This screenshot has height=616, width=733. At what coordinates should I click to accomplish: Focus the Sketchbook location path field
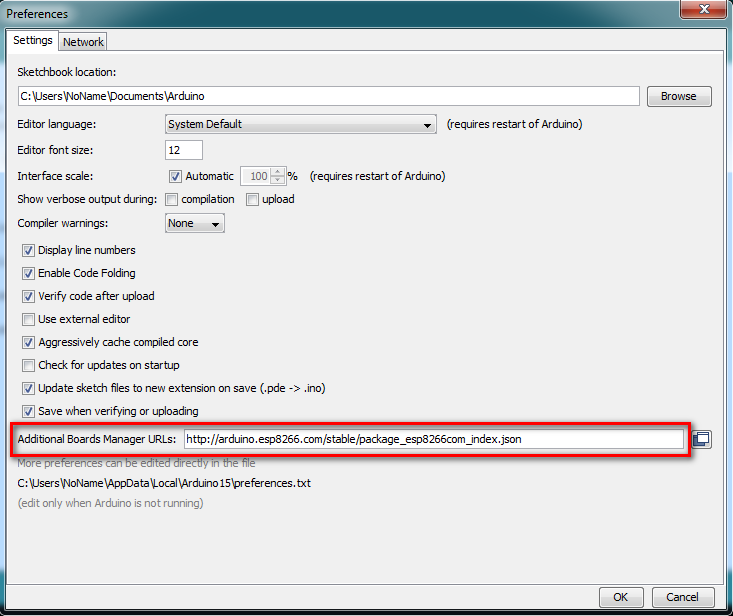click(x=329, y=96)
